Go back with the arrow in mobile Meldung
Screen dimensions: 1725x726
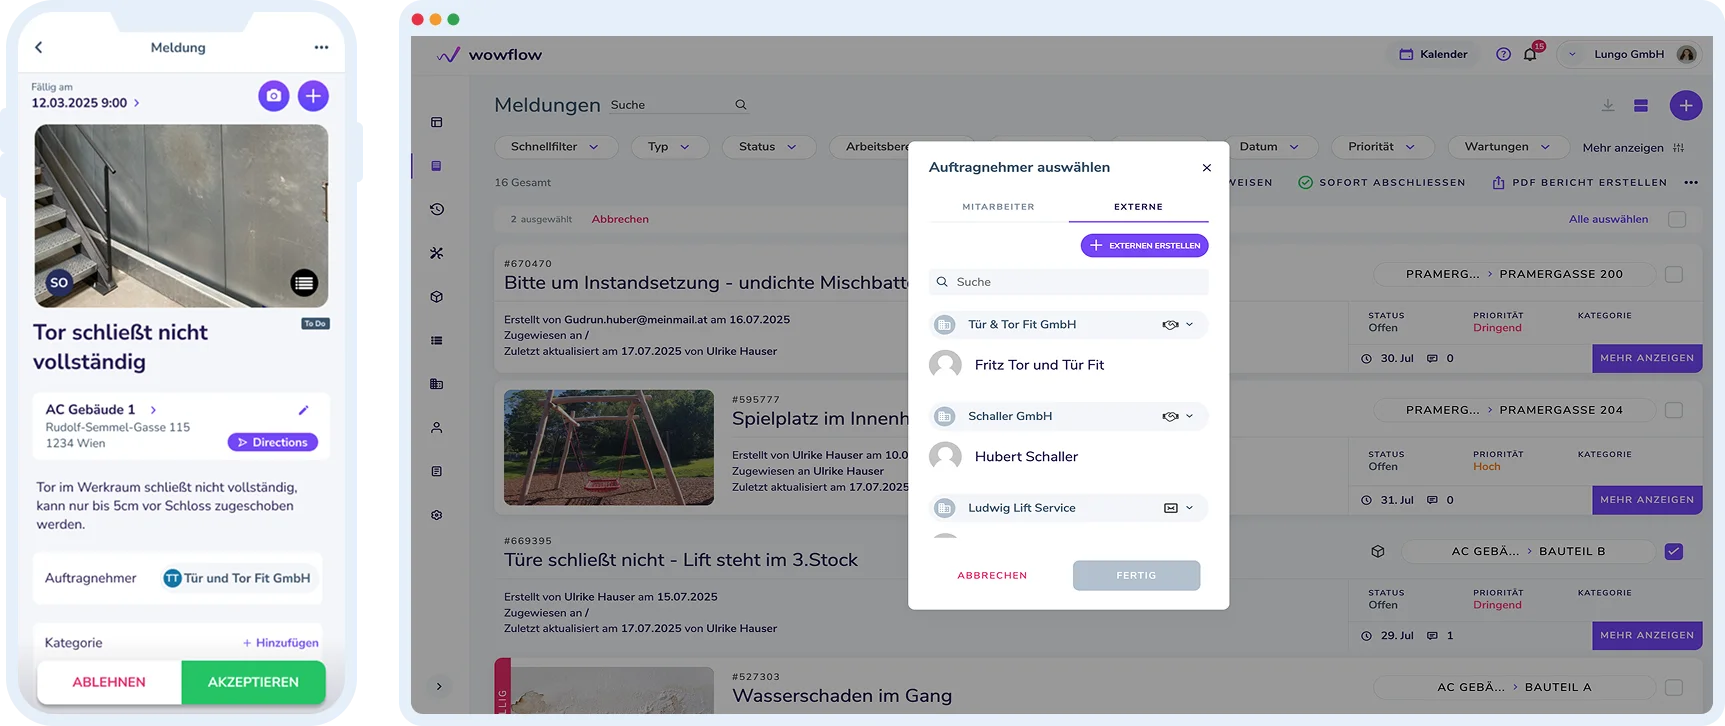pyautogui.click(x=39, y=47)
